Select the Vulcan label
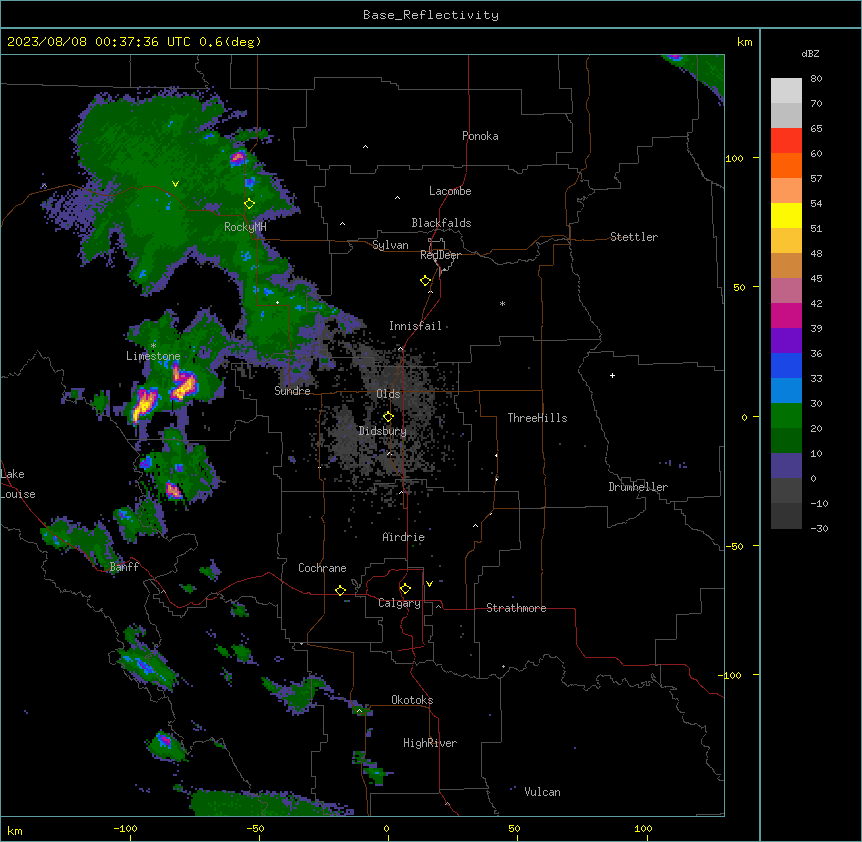Viewport: 862px width, 842px height. 543,792
